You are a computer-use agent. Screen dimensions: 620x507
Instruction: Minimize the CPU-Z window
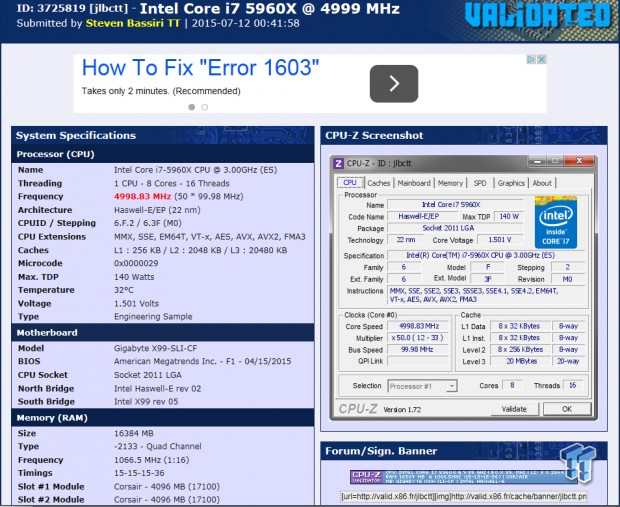(537, 161)
